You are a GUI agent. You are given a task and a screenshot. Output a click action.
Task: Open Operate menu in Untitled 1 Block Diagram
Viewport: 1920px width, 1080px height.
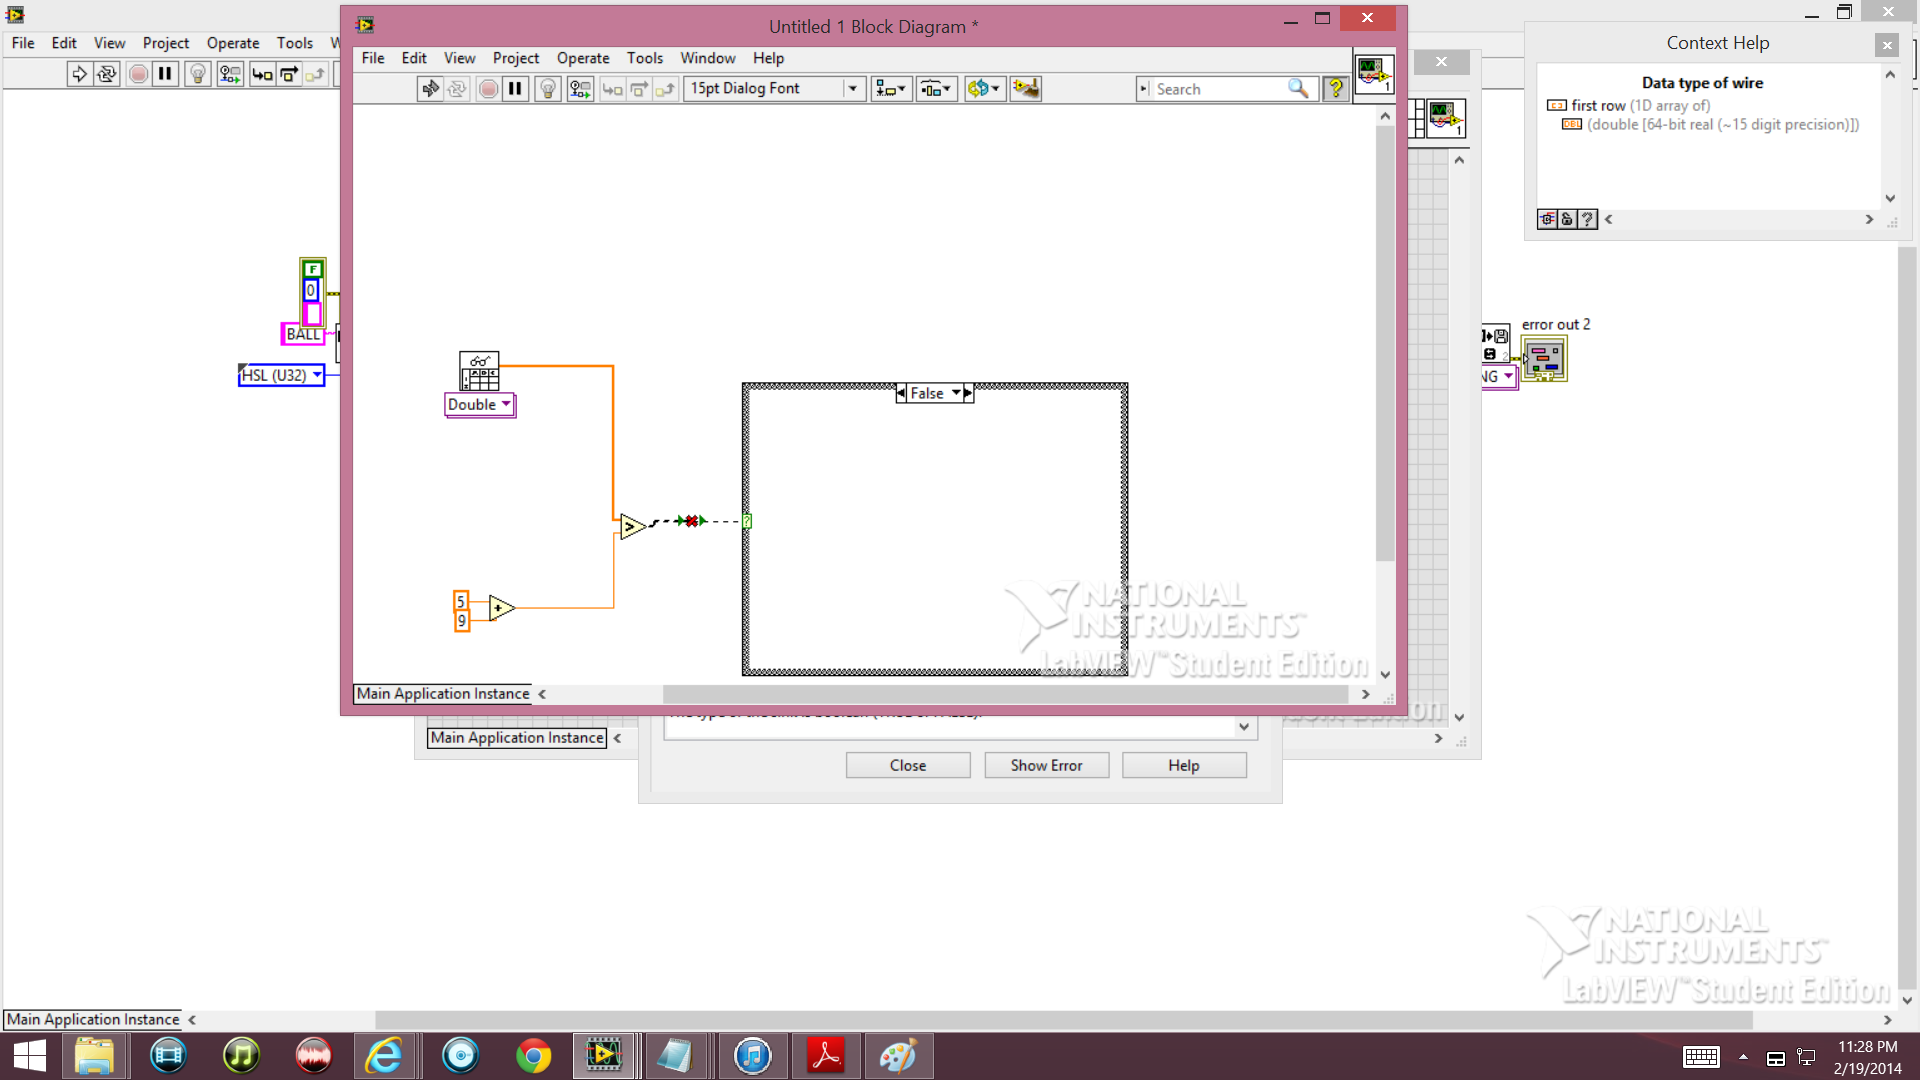click(583, 58)
